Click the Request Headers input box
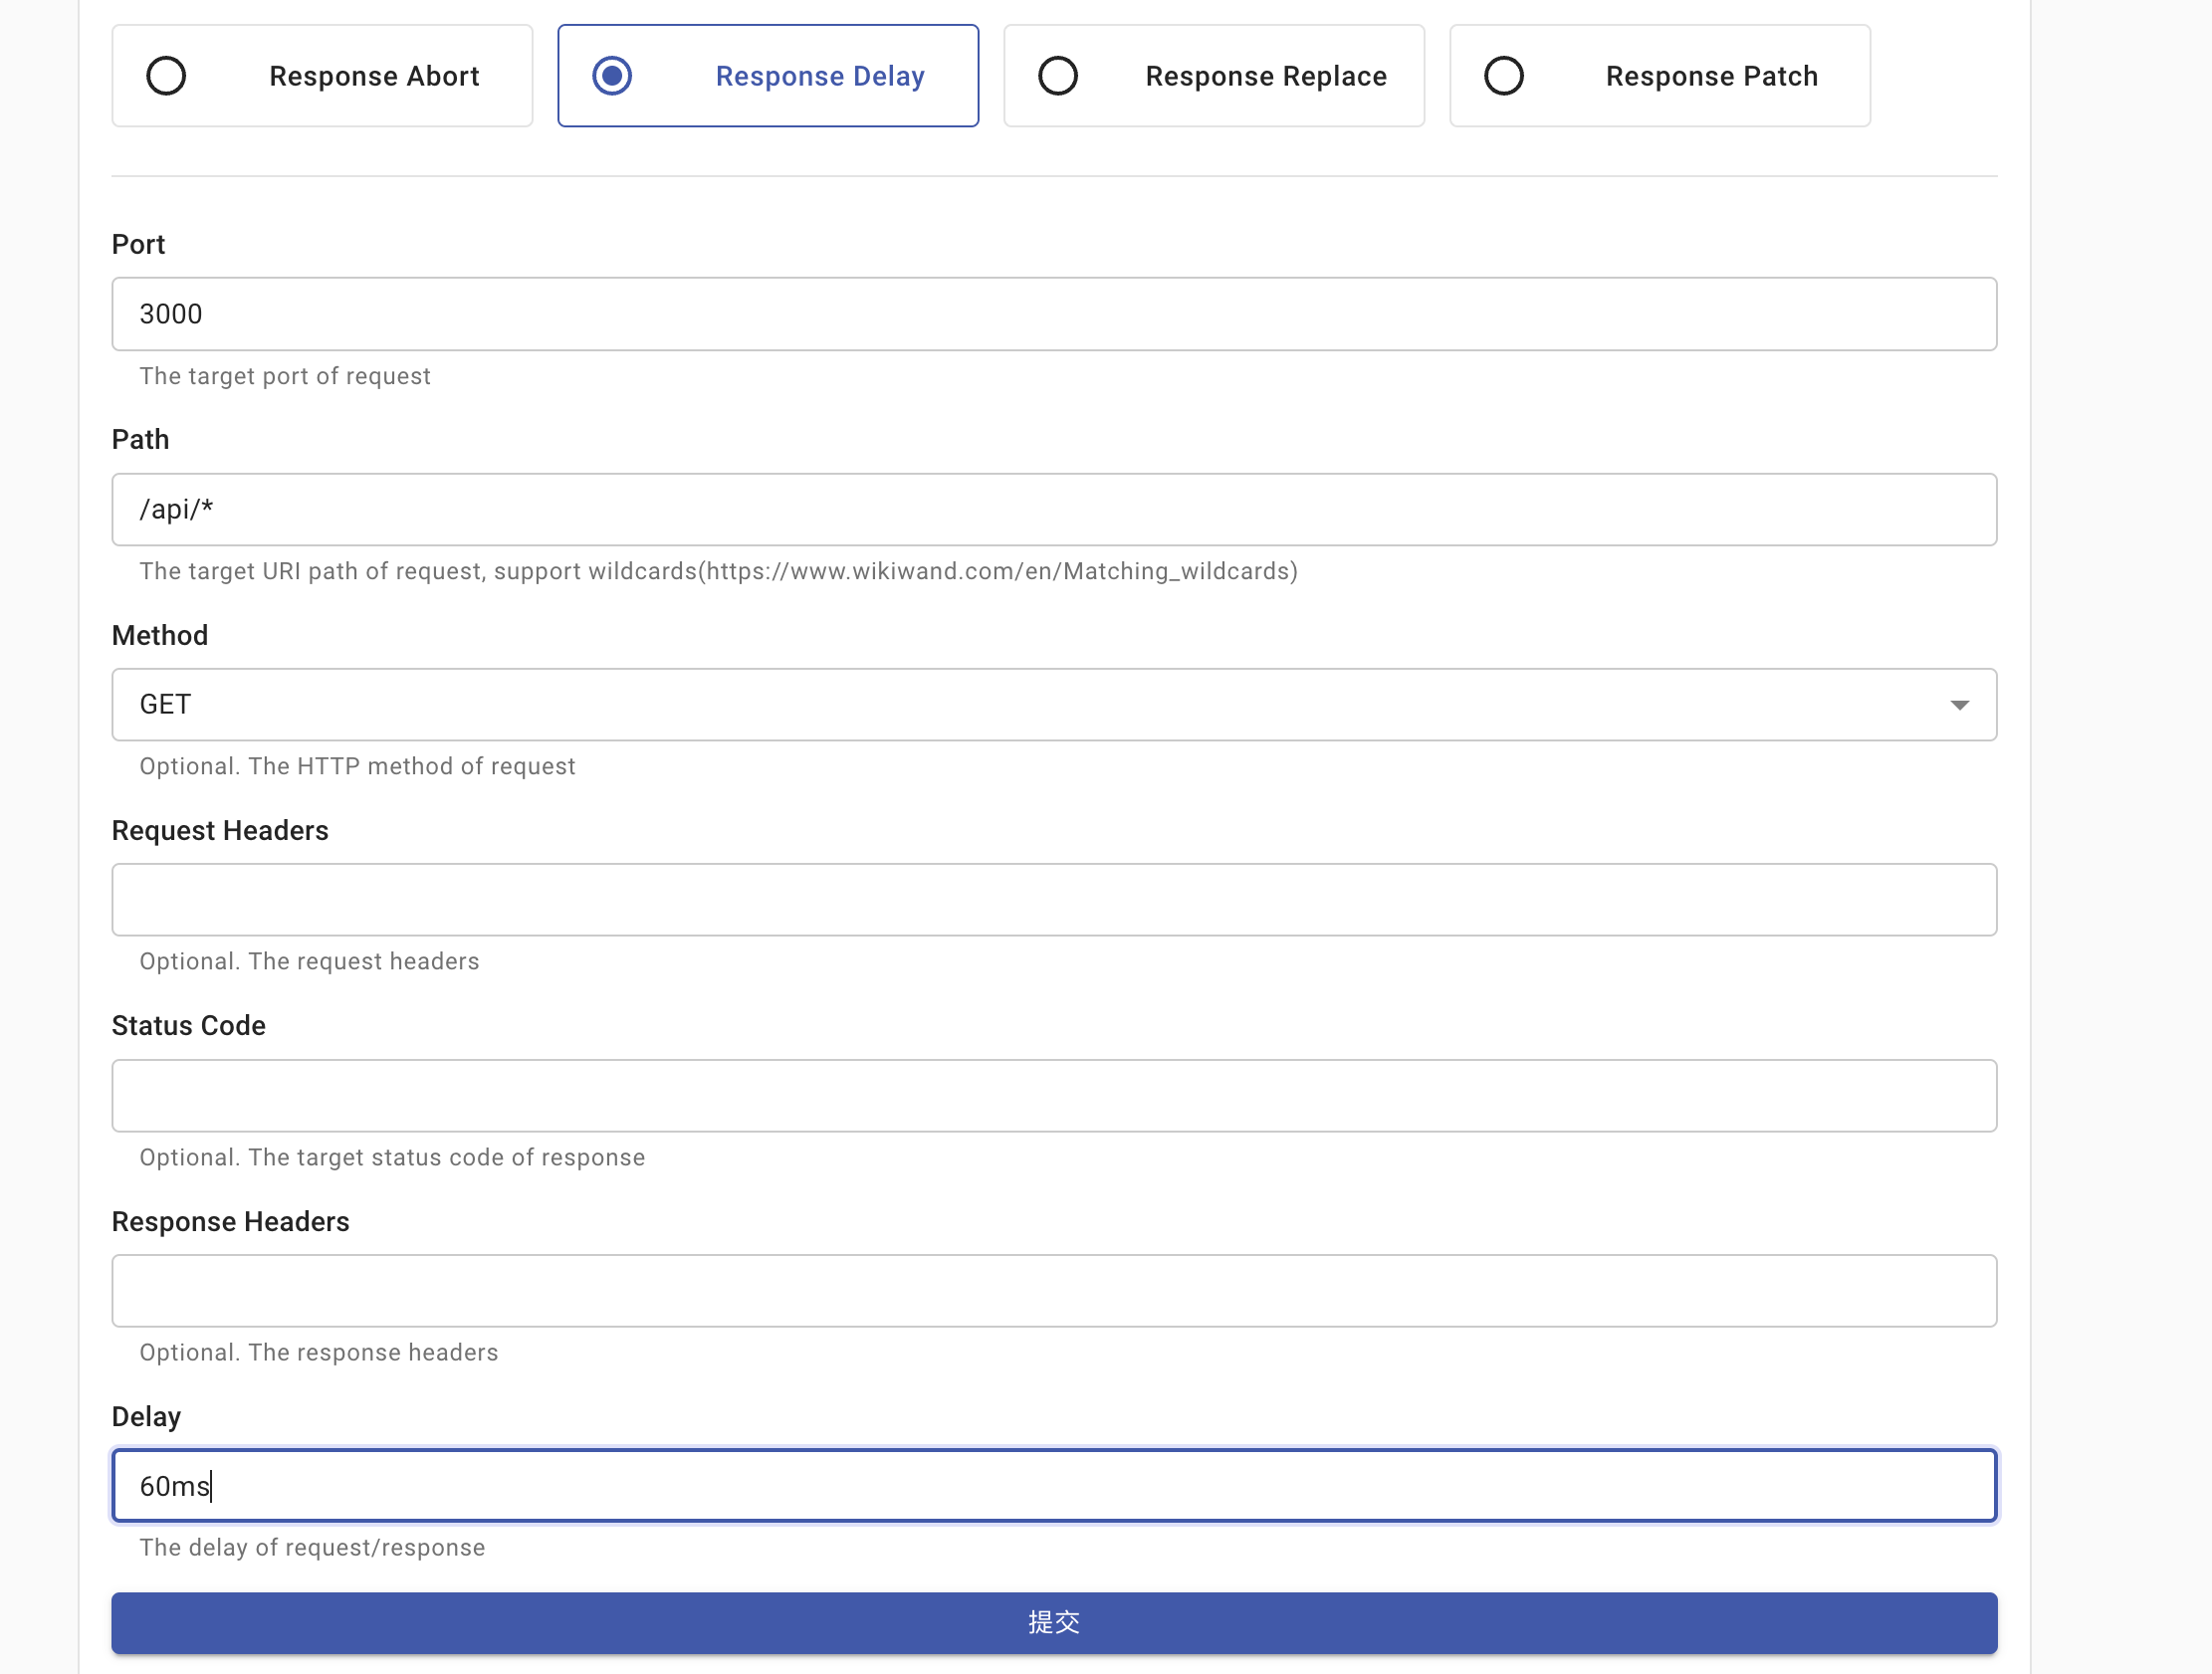This screenshot has height=1674, width=2212. tap(1054, 900)
